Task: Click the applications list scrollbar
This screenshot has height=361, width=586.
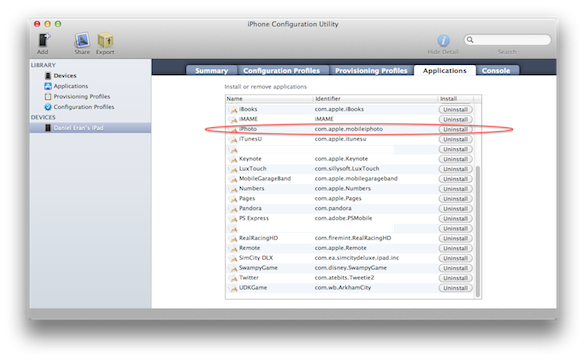Action: pyautogui.click(x=478, y=231)
